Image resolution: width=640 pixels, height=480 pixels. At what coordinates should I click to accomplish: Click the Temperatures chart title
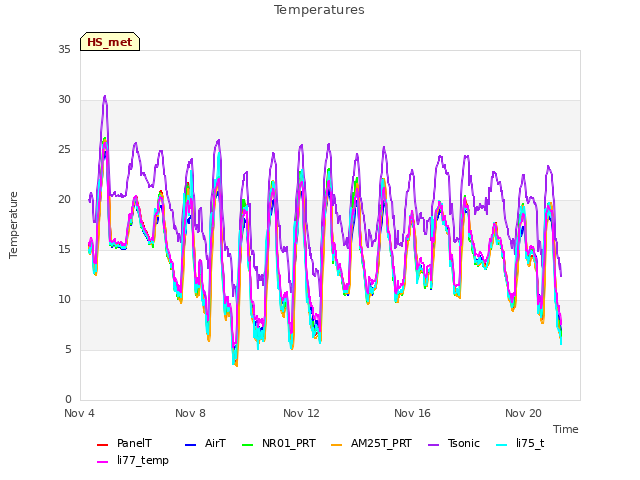click(x=319, y=10)
